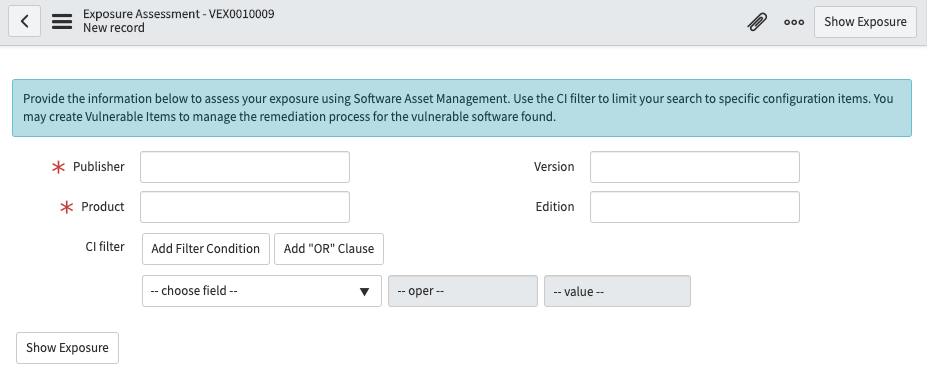Viewport: 927px width, 383px height.
Task: Click the blue informational message banner
Action: [x=462, y=108]
